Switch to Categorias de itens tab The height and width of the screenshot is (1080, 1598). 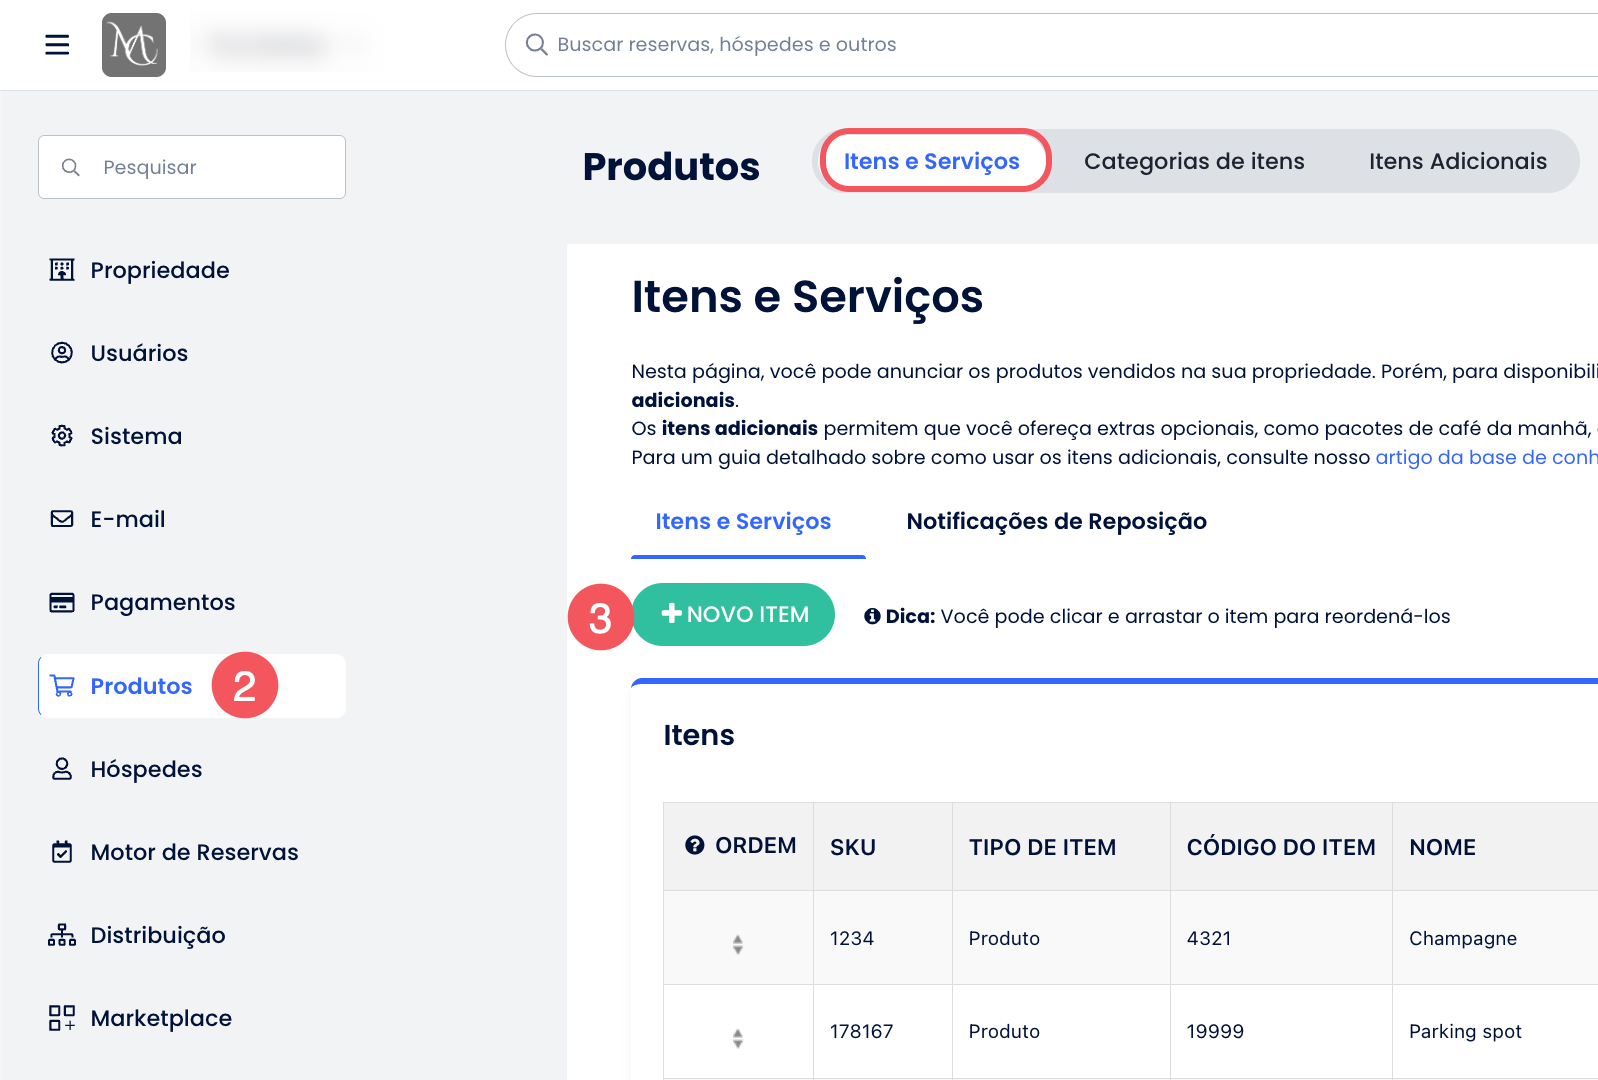[1194, 161]
